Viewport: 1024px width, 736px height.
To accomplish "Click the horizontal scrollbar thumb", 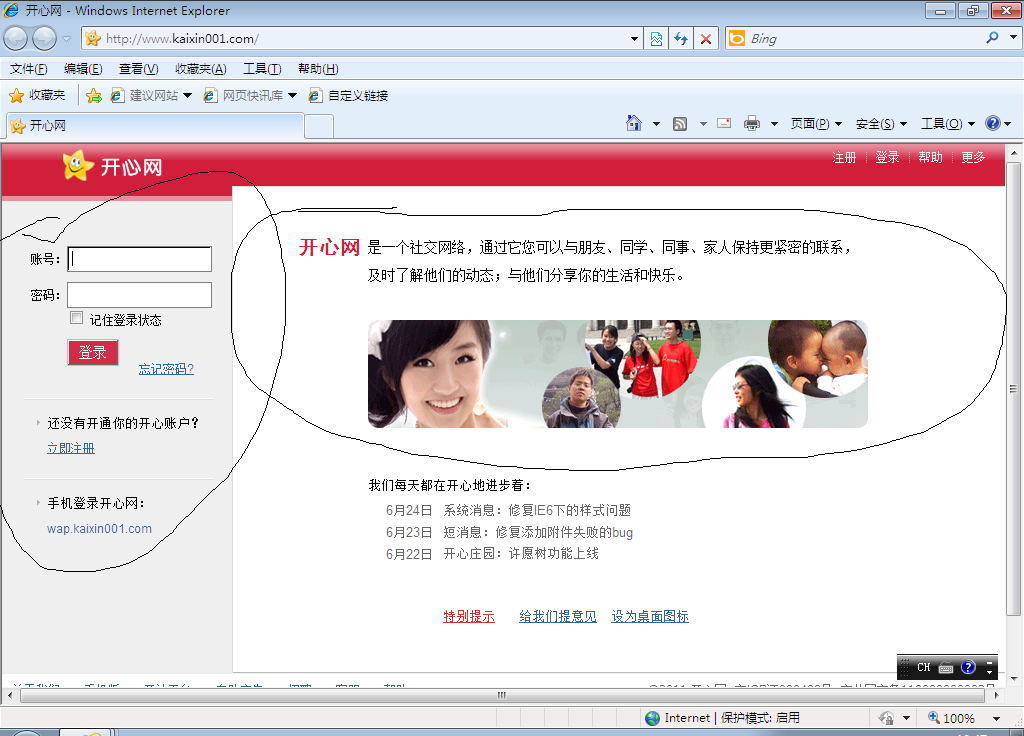I will click(502, 695).
